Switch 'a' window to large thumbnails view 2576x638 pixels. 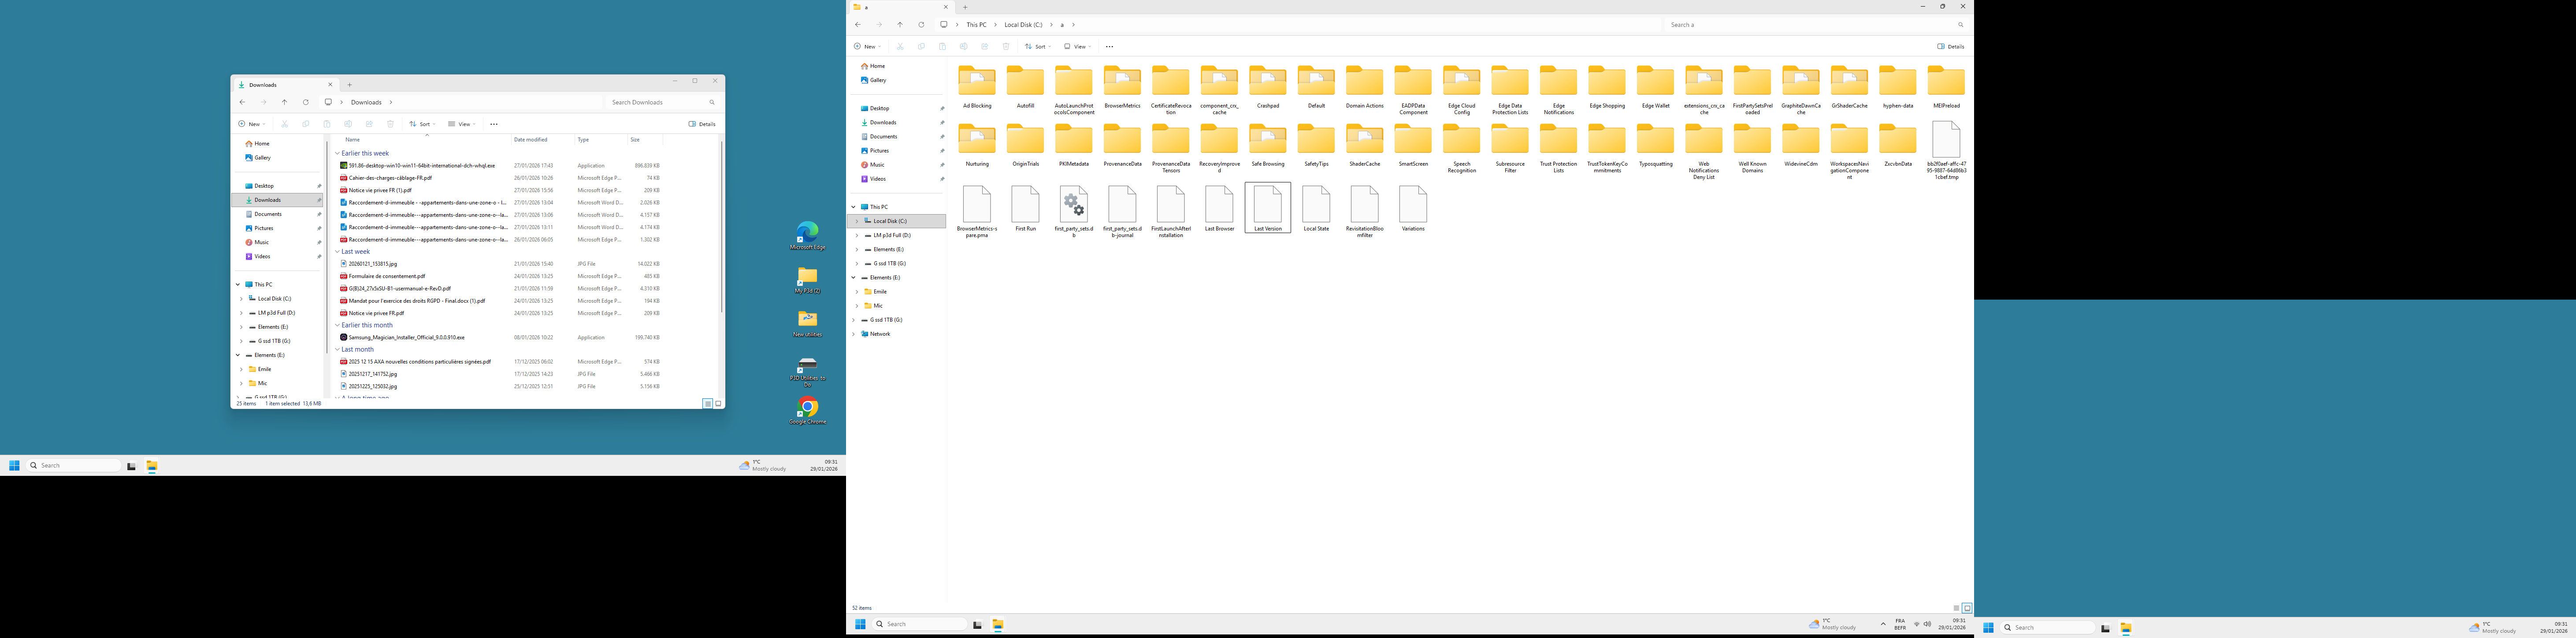[x=1966, y=608]
